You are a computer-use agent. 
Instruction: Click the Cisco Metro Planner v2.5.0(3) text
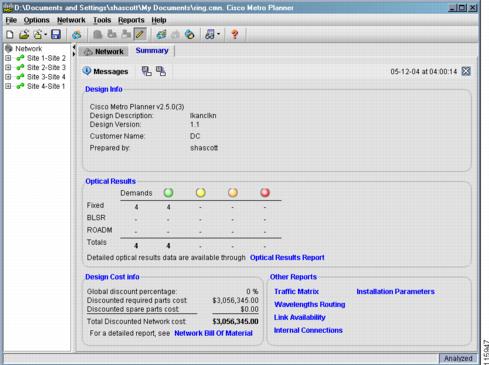pos(137,107)
